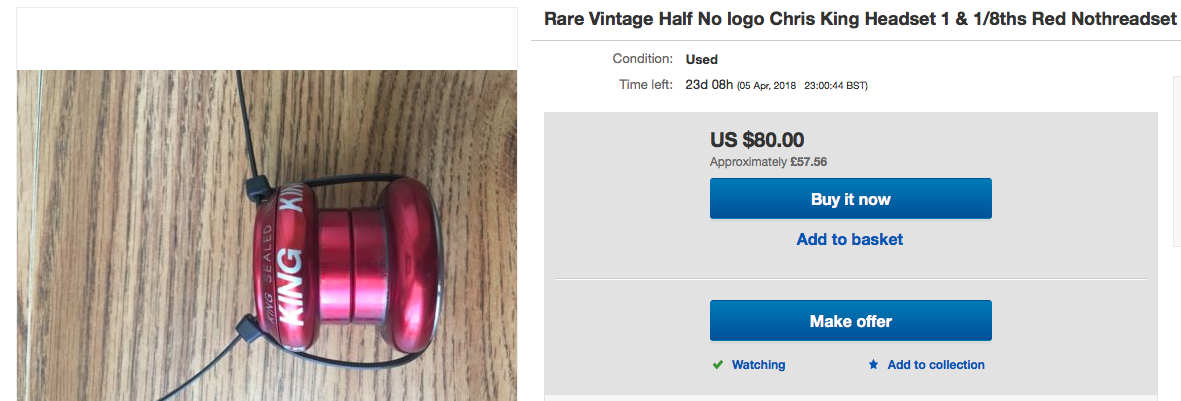The height and width of the screenshot is (401, 1181).
Task: Click the star icon beside Add to collection
Action: (x=874, y=365)
